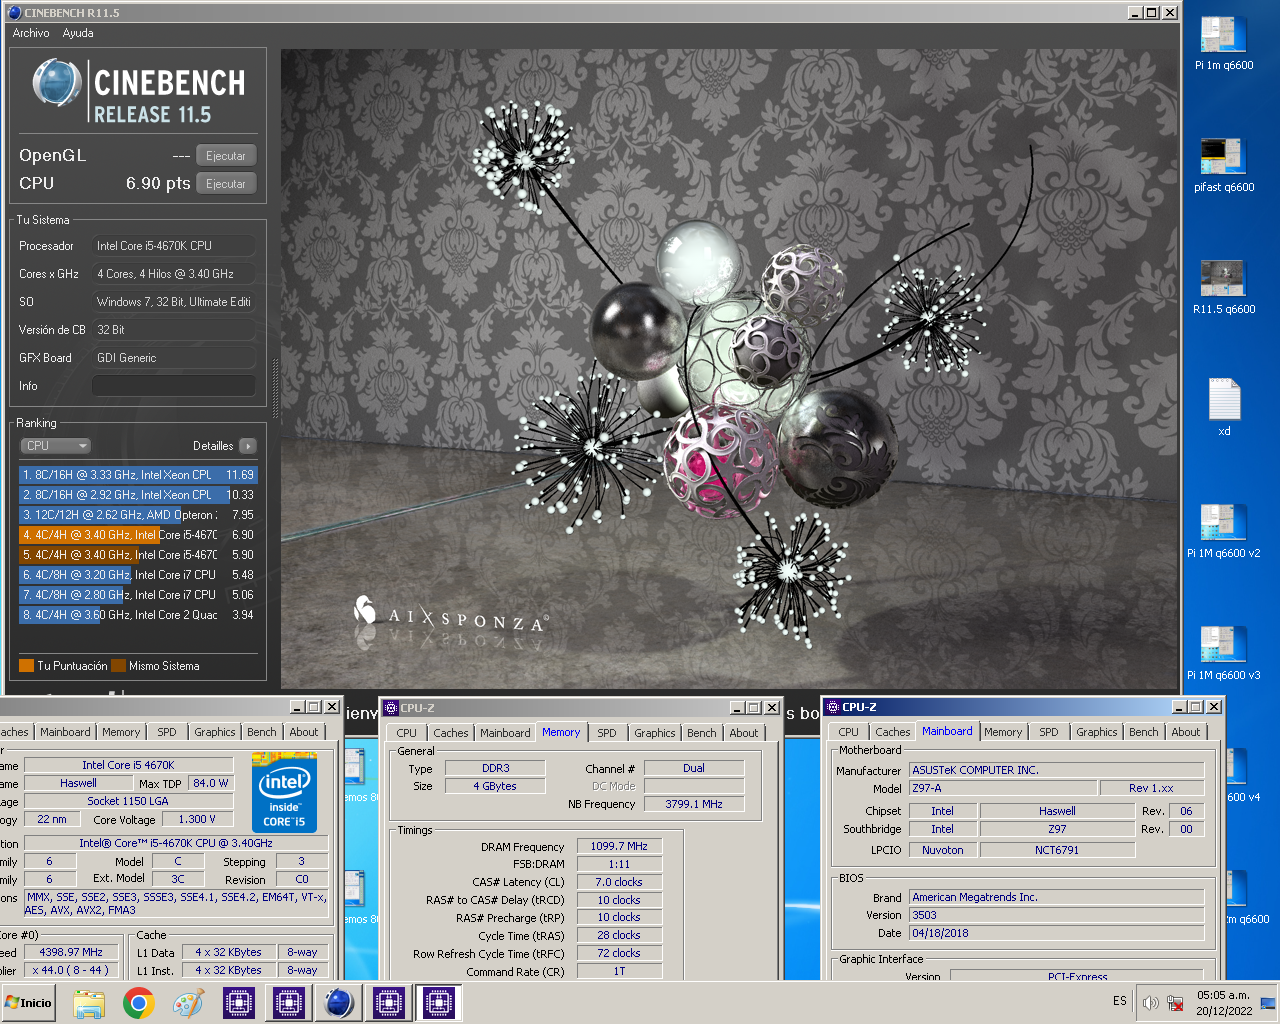Launch Google Chrome from the taskbar
This screenshot has height=1024, width=1280.
[139, 1003]
